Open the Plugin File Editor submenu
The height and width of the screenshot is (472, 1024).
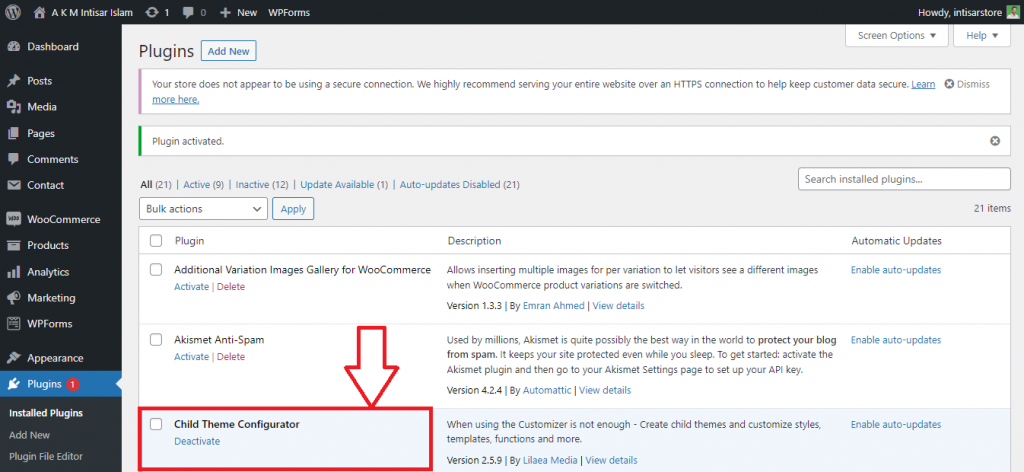point(46,456)
